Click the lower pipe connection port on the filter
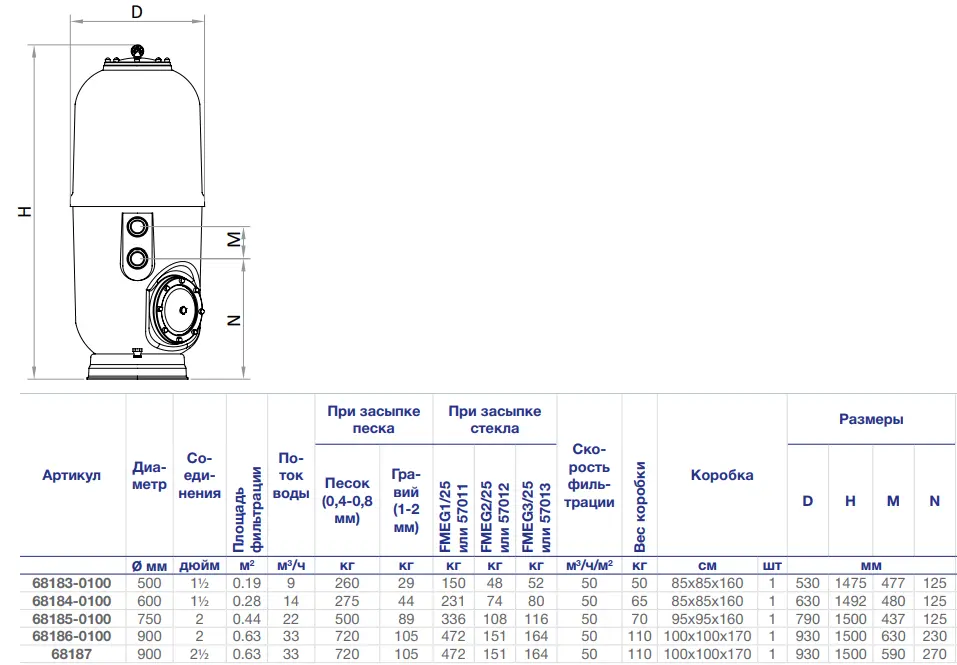Image resolution: width=957 pixels, height=665 pixels. (137, 258)
